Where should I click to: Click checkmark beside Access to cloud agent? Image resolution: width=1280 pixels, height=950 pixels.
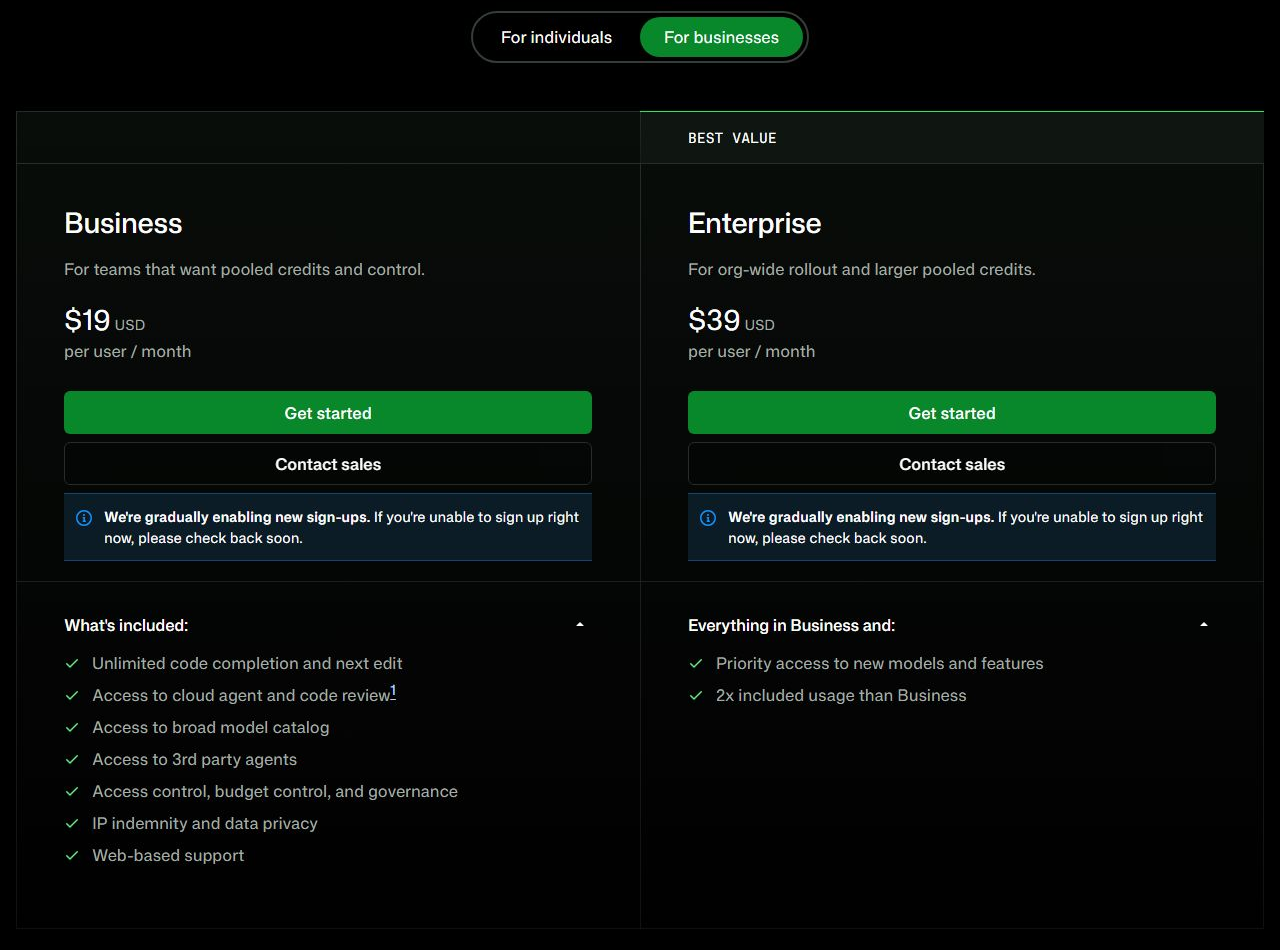72,695
